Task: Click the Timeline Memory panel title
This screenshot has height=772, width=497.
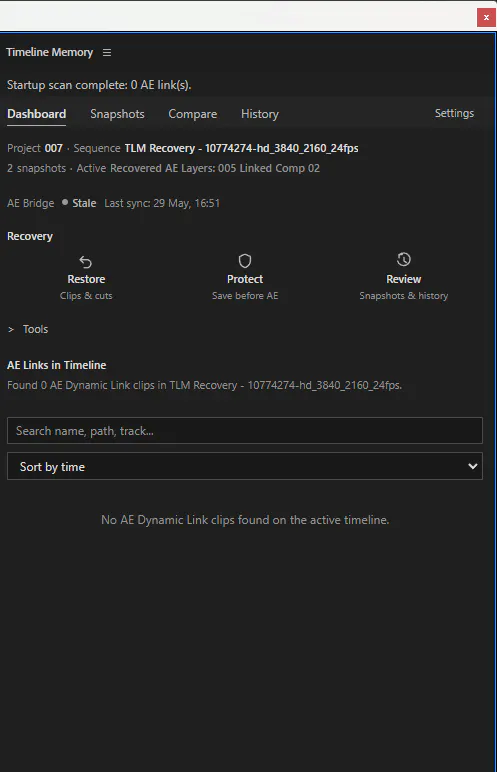Action: [49, 52]
